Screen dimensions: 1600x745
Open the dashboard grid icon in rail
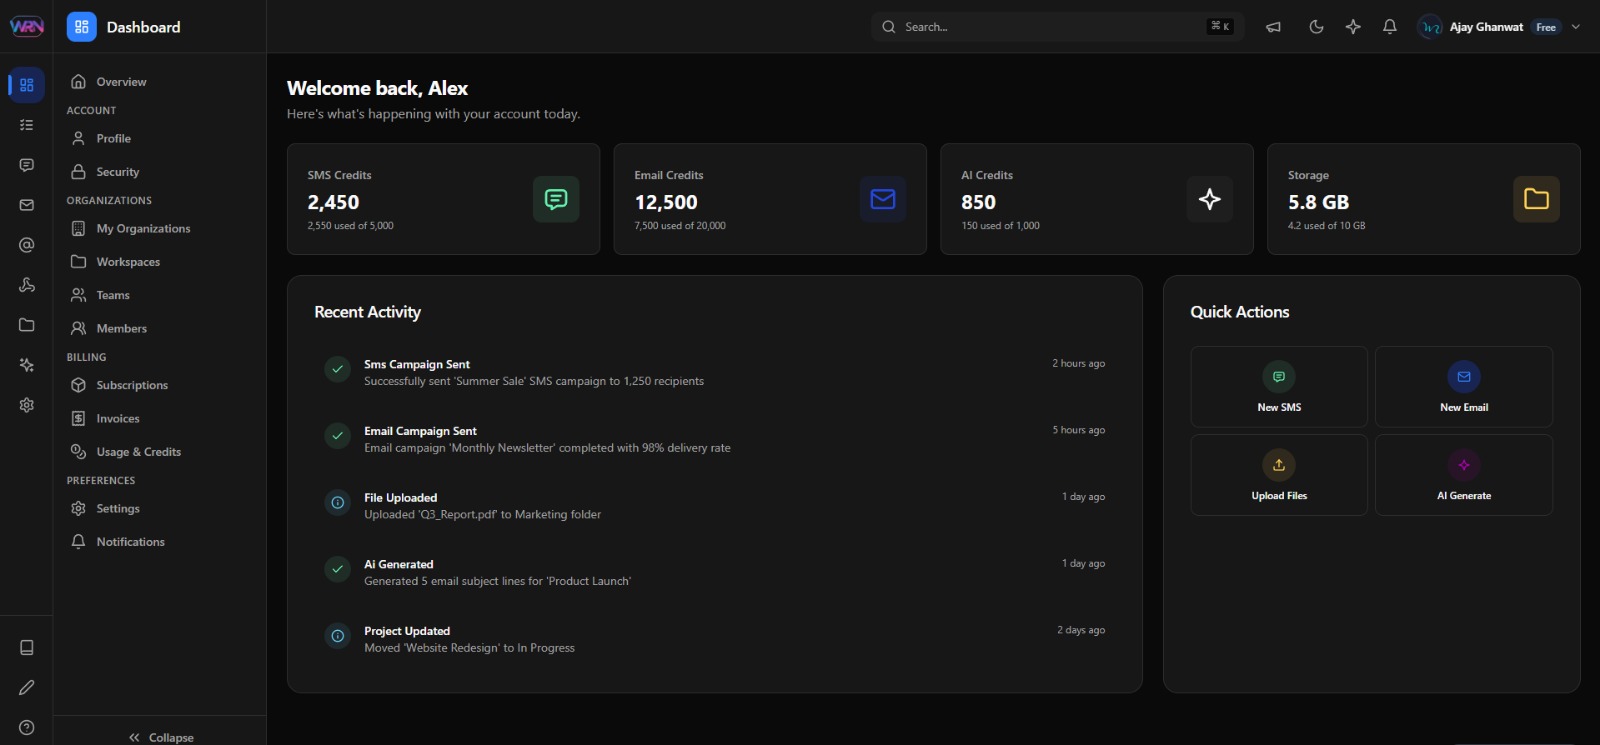pos(27,85)
